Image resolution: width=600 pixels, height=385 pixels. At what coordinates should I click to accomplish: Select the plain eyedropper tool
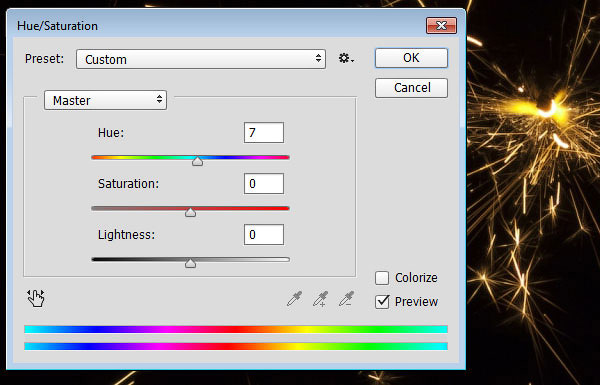tap(294, 299)
